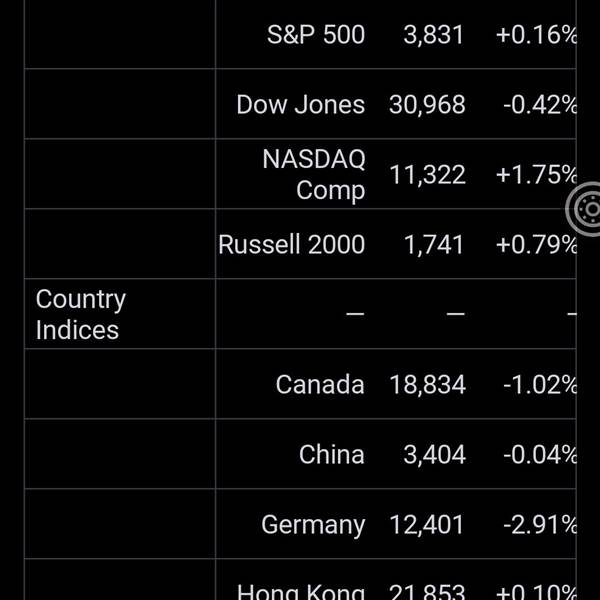This screenshot has height=600, width=600.
Task: Select the Russell 2000 label
Action: click(x=292, y=245)
